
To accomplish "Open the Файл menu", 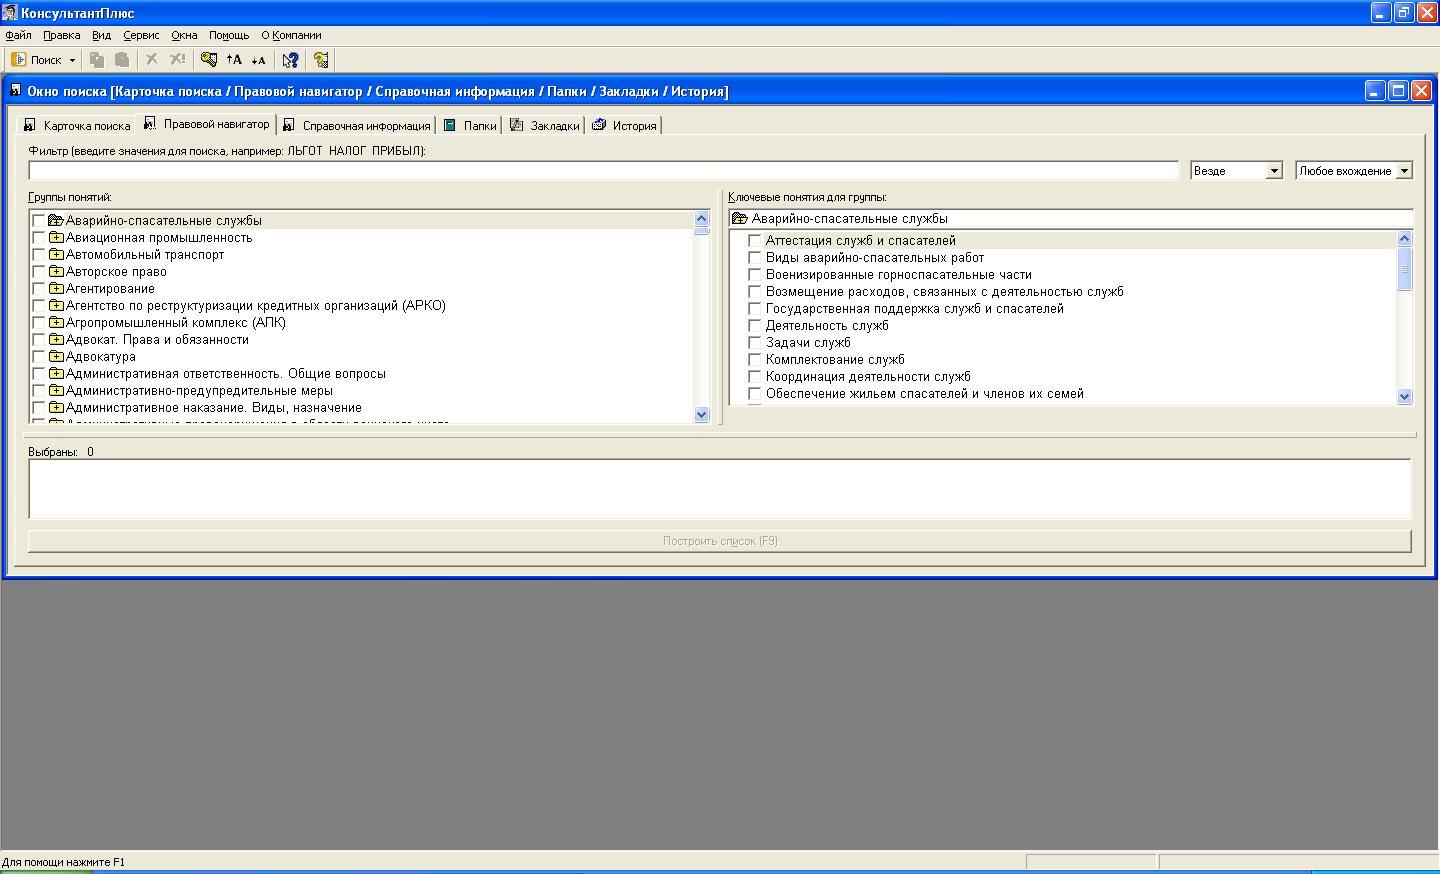I will pyautogui.click(x=18, y=35).
